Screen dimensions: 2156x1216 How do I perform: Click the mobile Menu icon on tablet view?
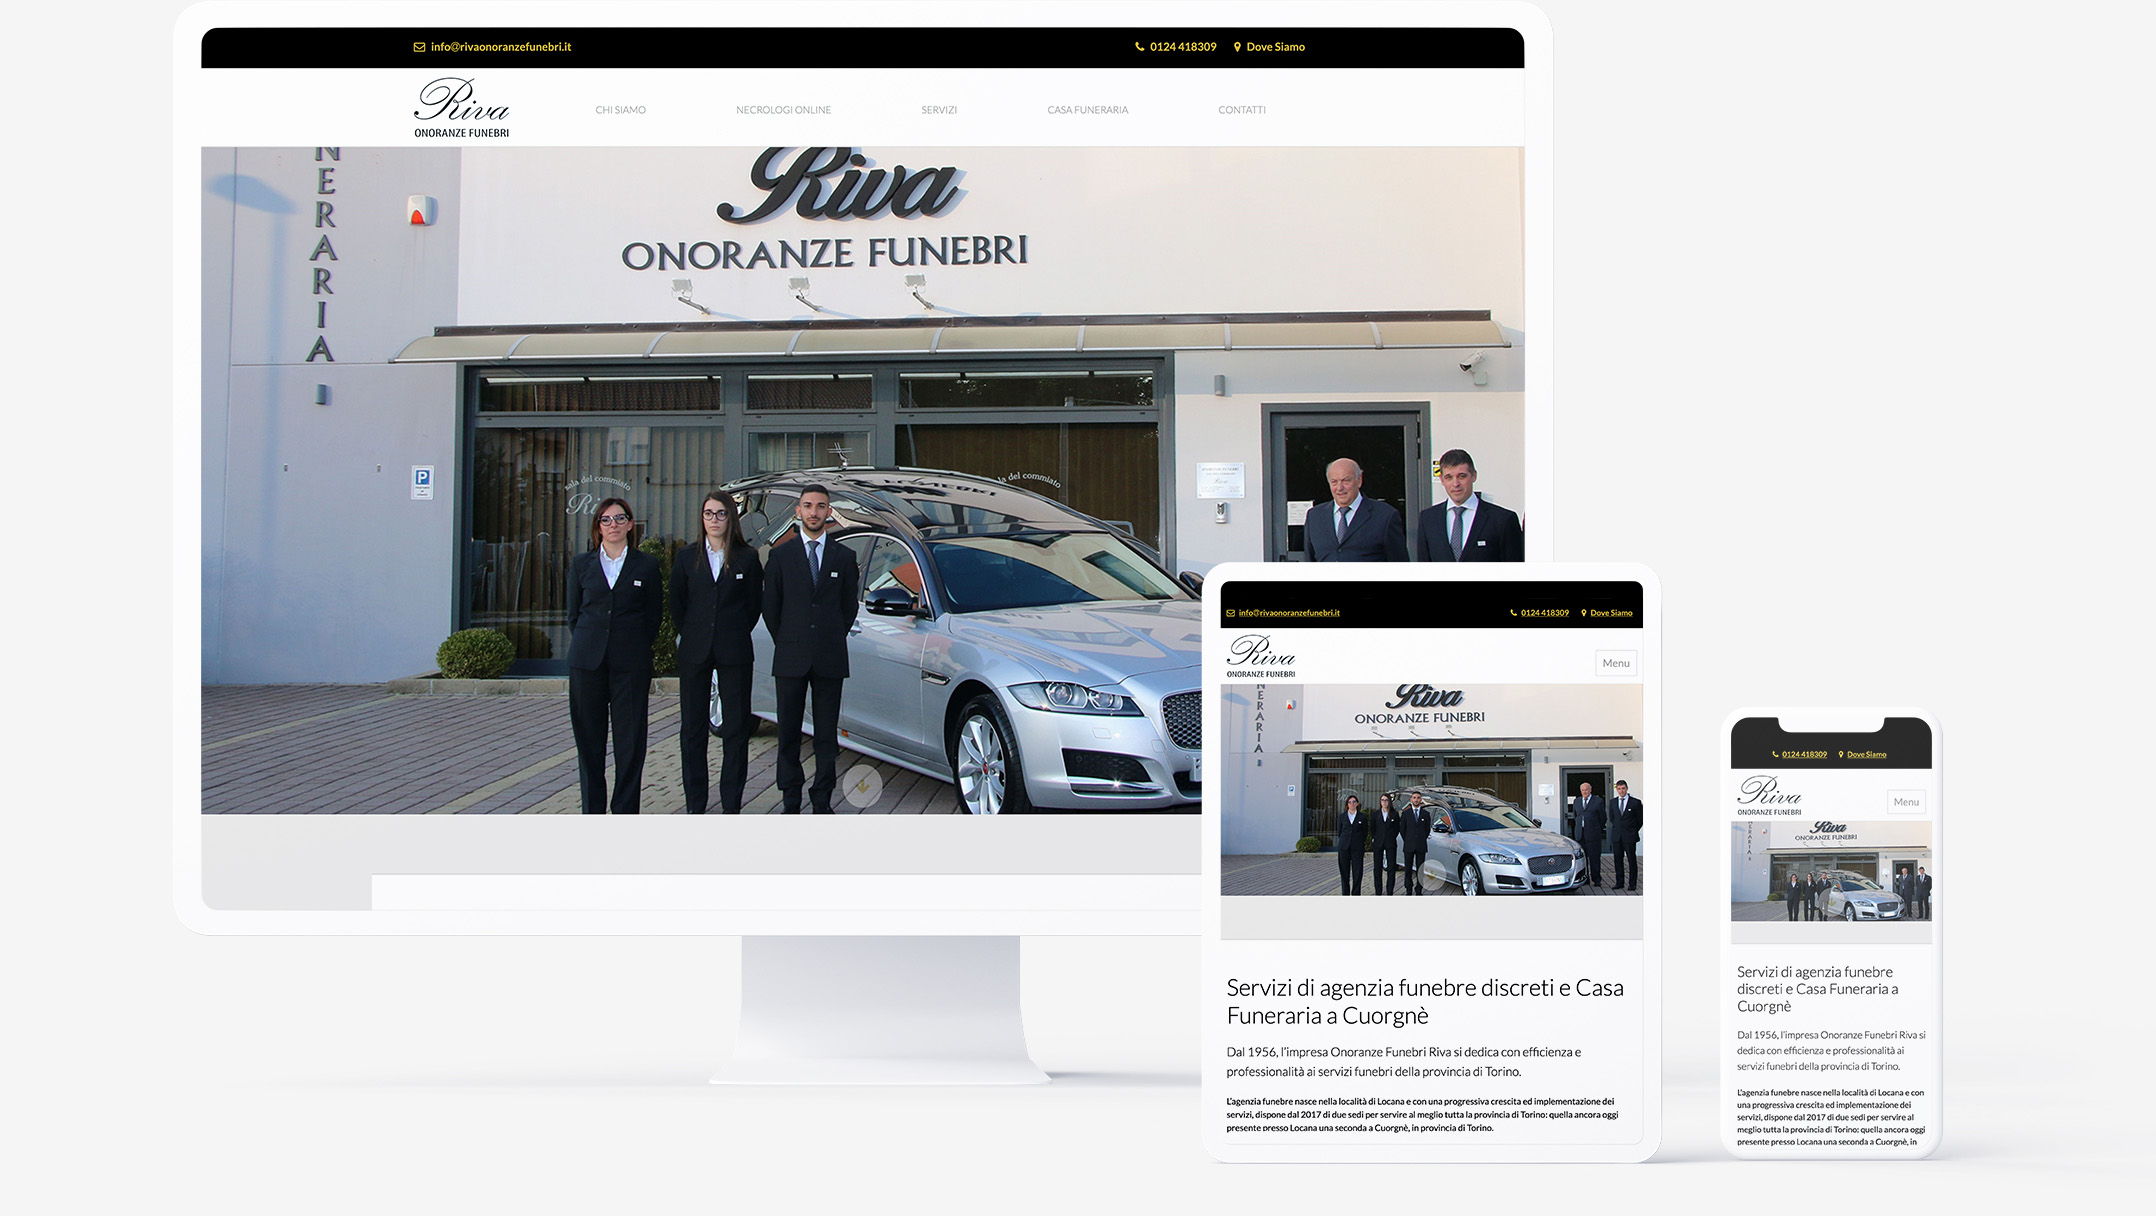1616,662
